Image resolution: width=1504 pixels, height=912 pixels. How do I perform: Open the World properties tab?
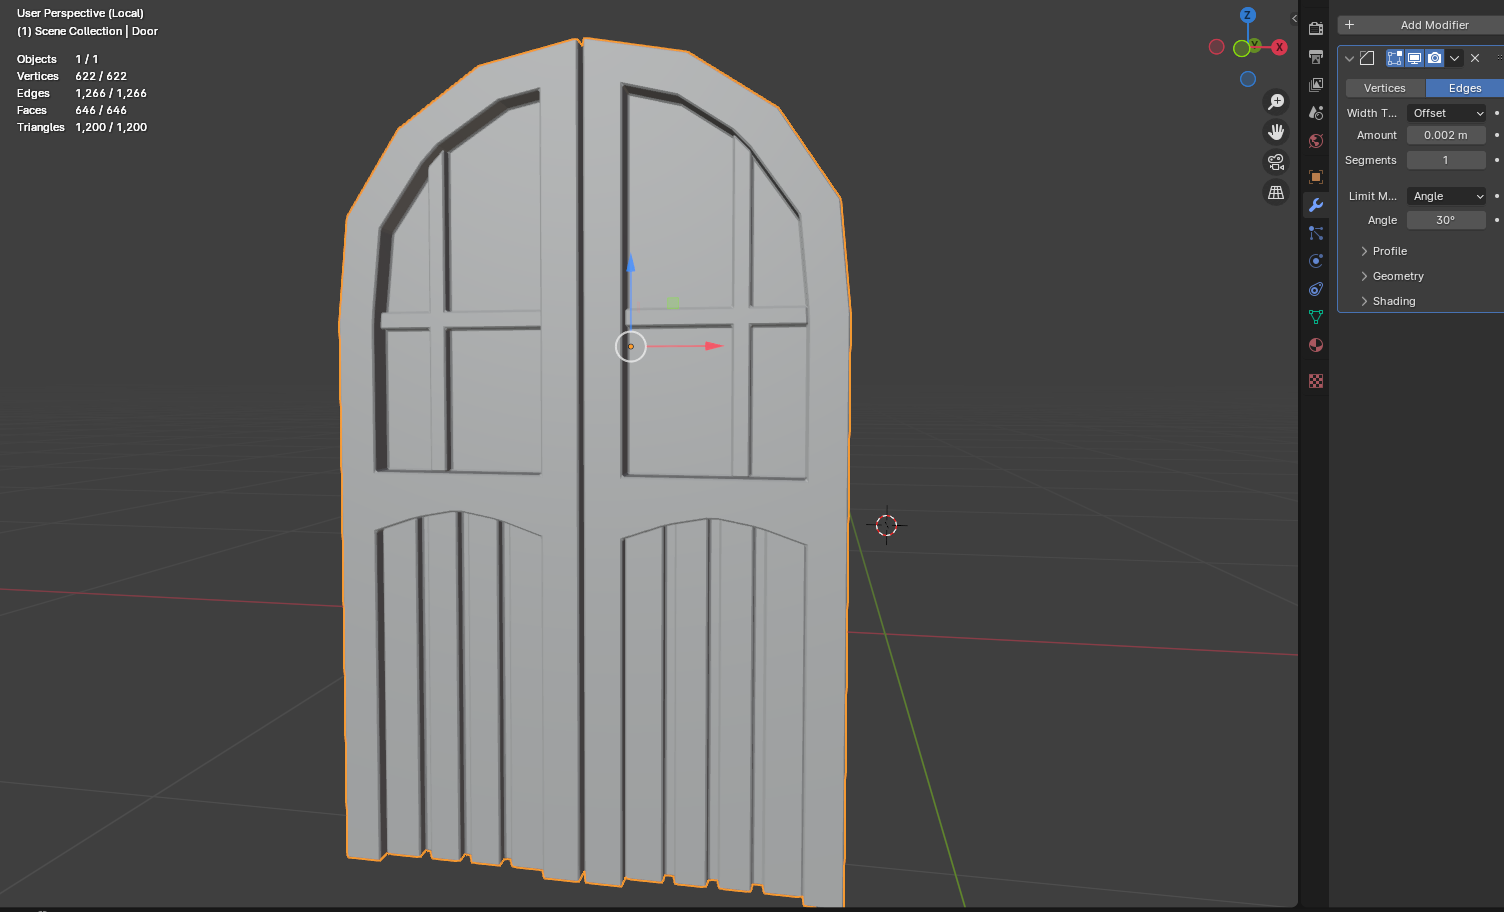click(1316, 141)
